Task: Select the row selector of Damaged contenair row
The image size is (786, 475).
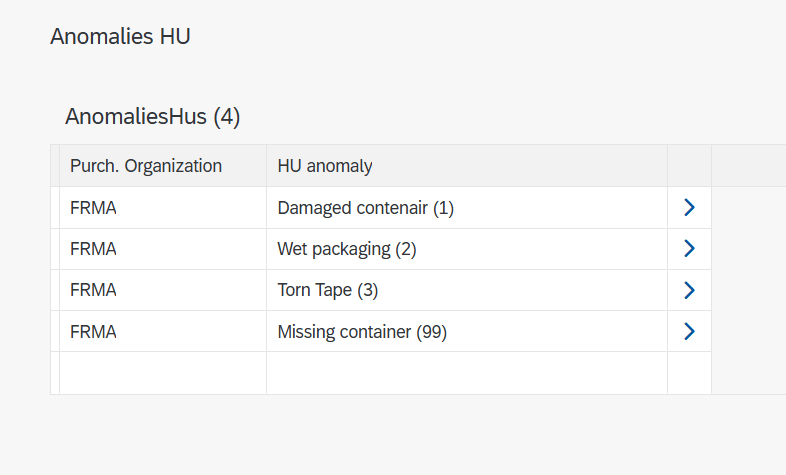Action: (55, 208)
